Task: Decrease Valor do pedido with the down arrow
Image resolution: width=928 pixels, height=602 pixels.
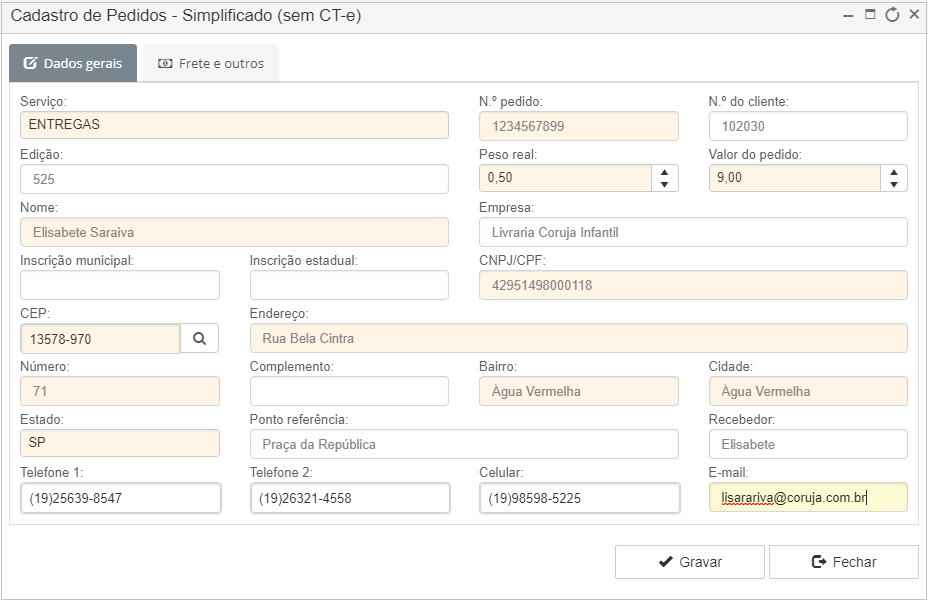Action: 894,185
